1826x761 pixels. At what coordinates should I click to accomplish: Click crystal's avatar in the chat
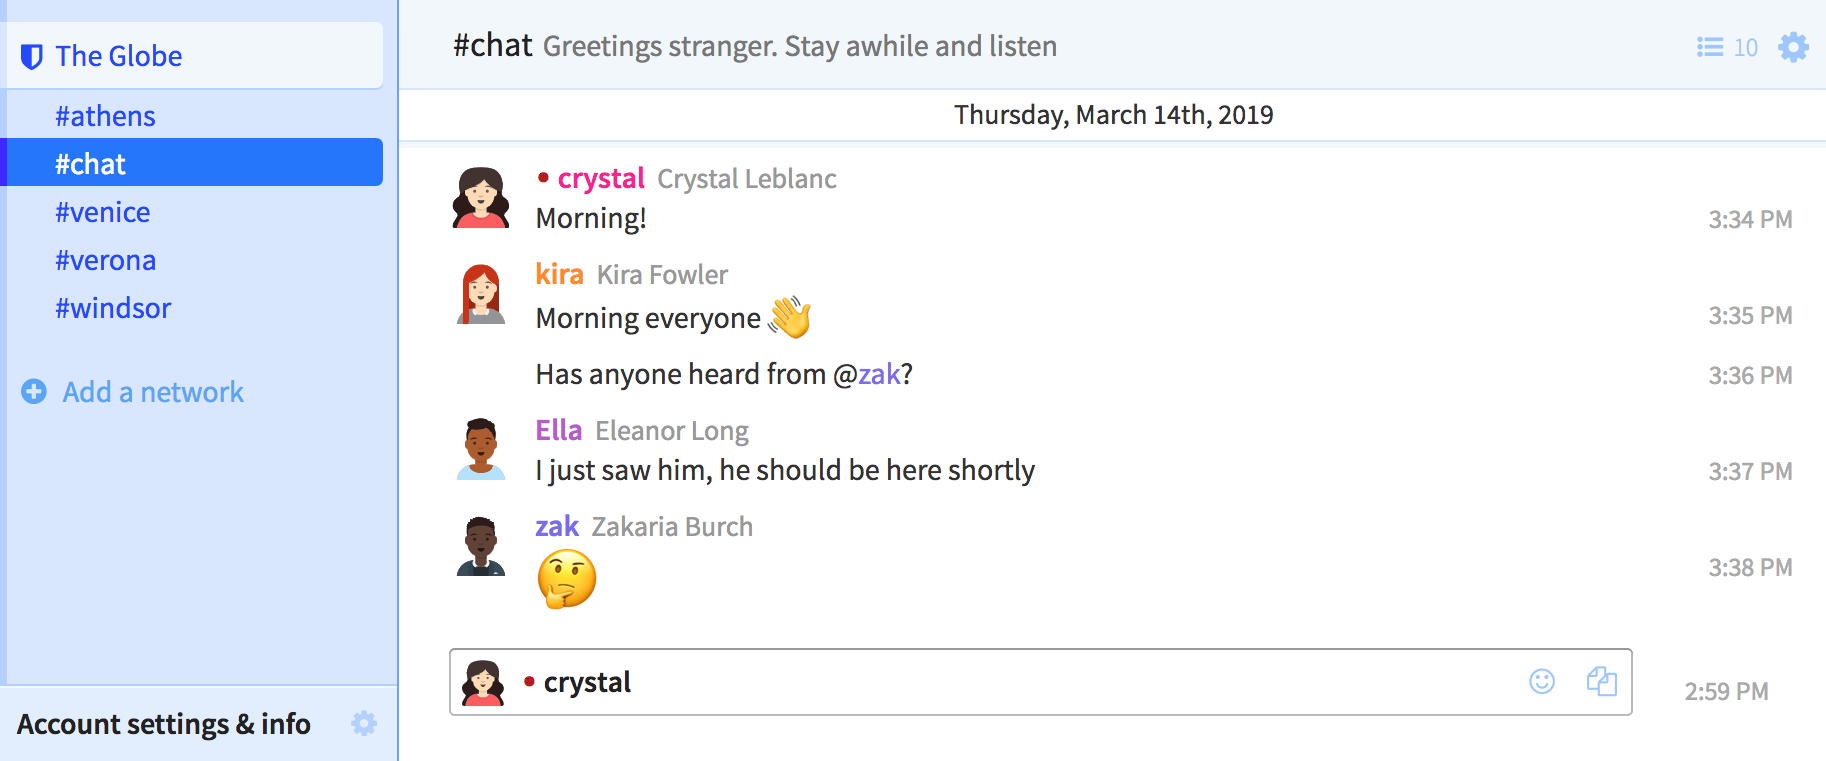[x=481, y=198]
